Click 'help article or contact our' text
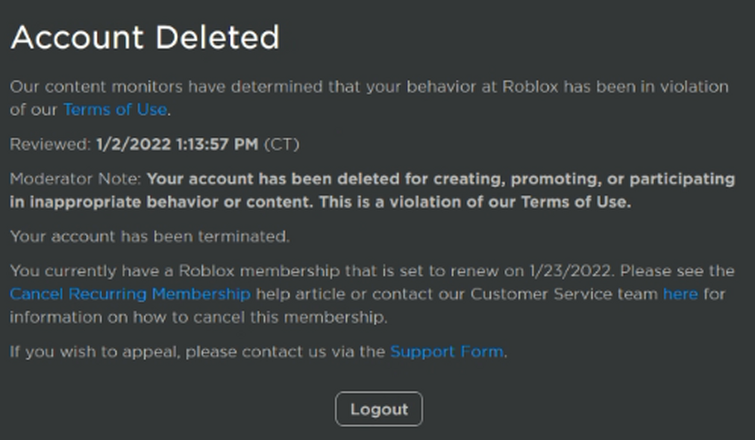This screenshot has height=440, width=755. (361, 294)
